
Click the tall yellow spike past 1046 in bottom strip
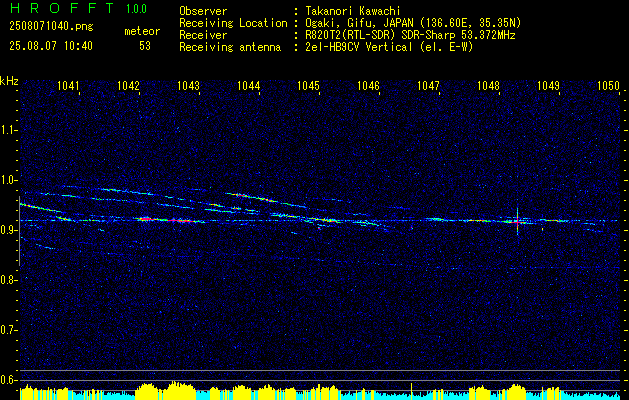[412, 392]
